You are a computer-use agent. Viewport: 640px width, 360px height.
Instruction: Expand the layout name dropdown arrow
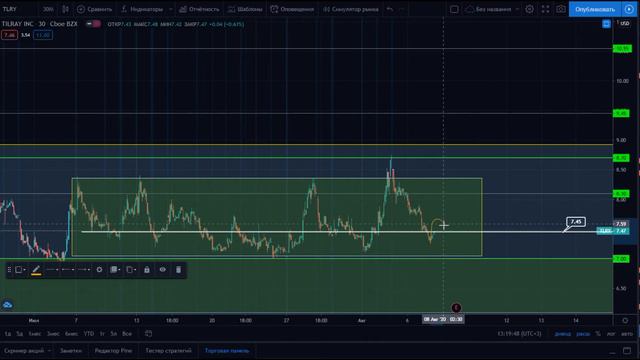click(x=517, y=9)
